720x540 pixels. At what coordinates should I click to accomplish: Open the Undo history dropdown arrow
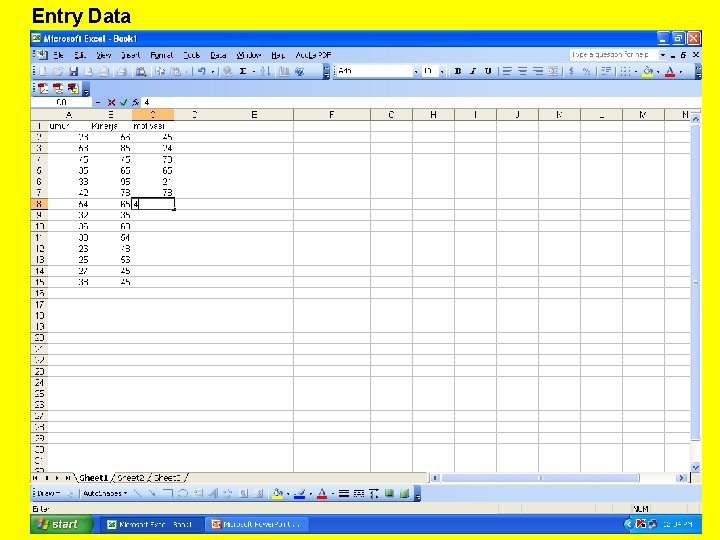[x=212, y=72]
